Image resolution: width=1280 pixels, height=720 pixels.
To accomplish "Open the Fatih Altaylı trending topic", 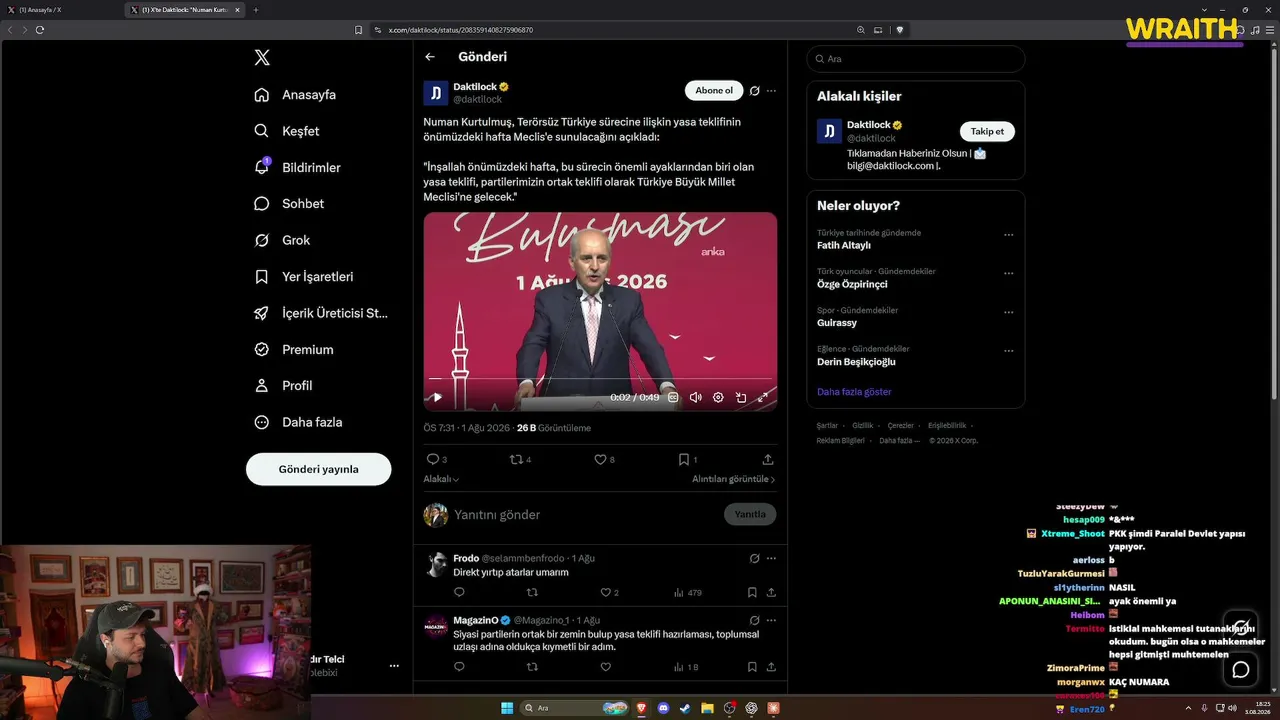I will (x=844, y=245).
